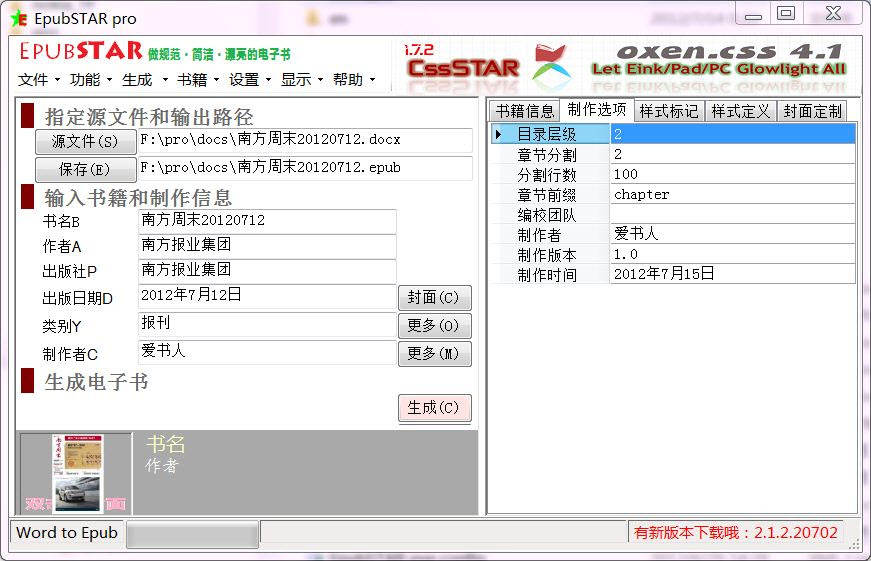Click the Word to Epub status label

coord(67,532)
